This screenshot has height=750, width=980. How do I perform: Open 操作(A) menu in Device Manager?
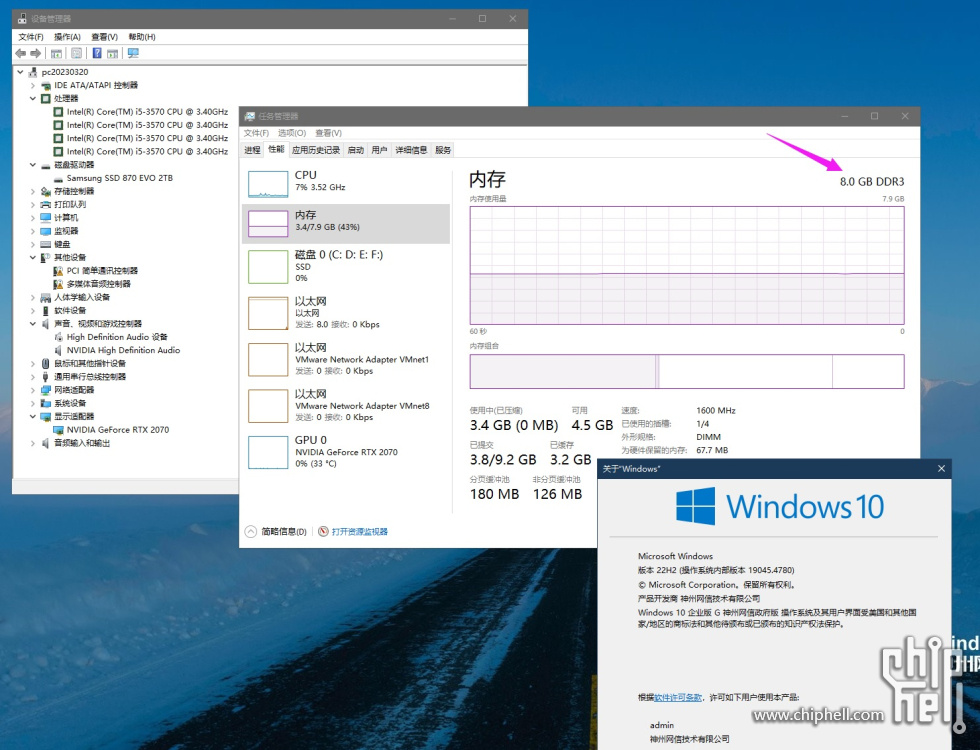67,37
